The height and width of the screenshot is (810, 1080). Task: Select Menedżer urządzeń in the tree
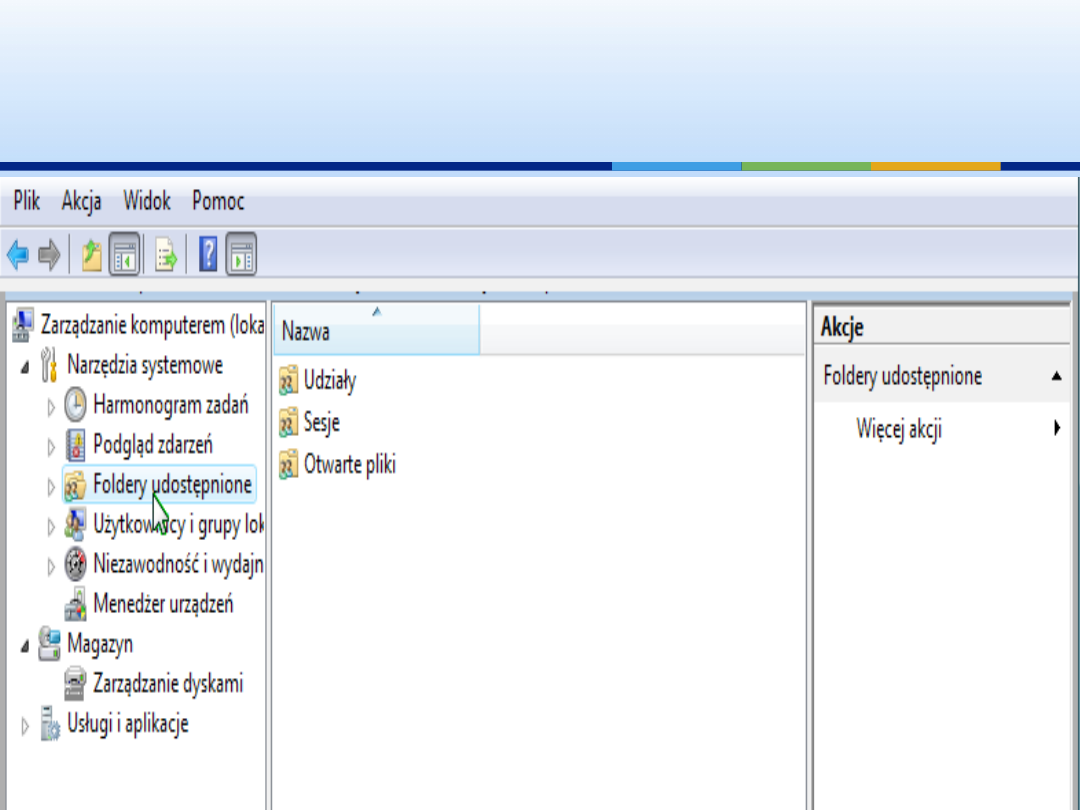click(x=162, y=604)
